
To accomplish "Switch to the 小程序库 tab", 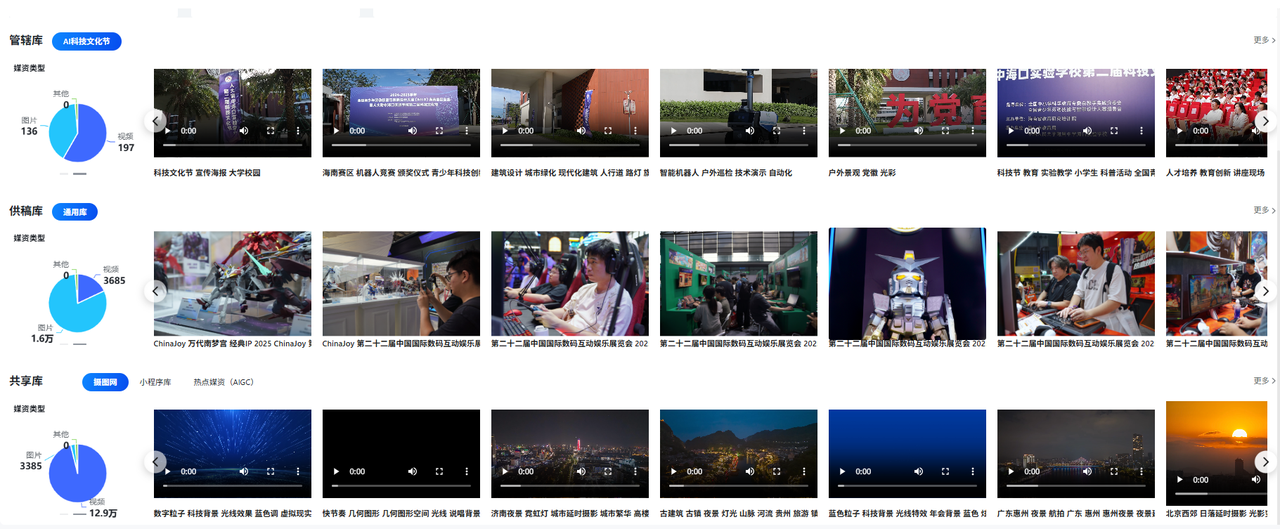I will [155, 382].
